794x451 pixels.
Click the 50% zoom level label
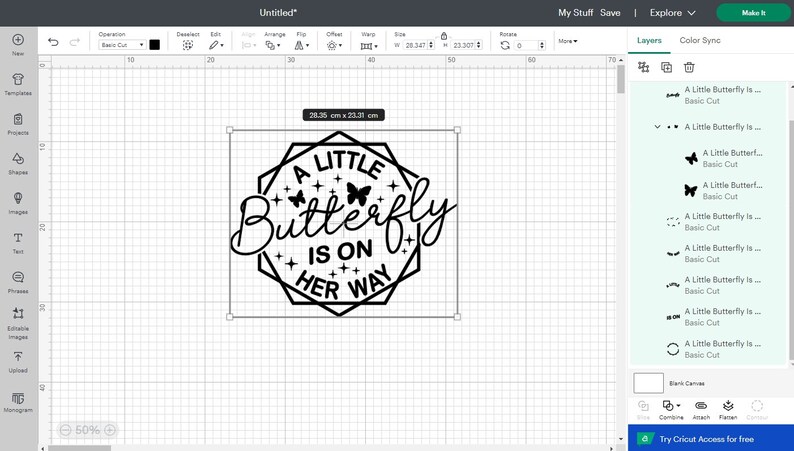[88, 430]
